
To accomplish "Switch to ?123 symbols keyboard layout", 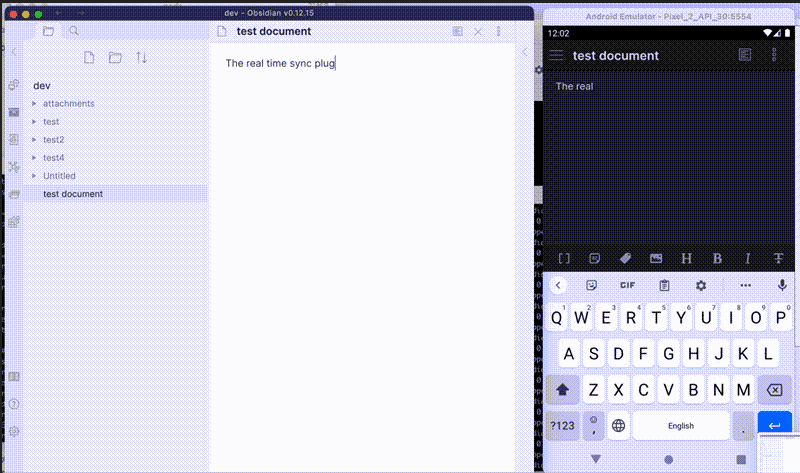I will click(x=563, y=425).
